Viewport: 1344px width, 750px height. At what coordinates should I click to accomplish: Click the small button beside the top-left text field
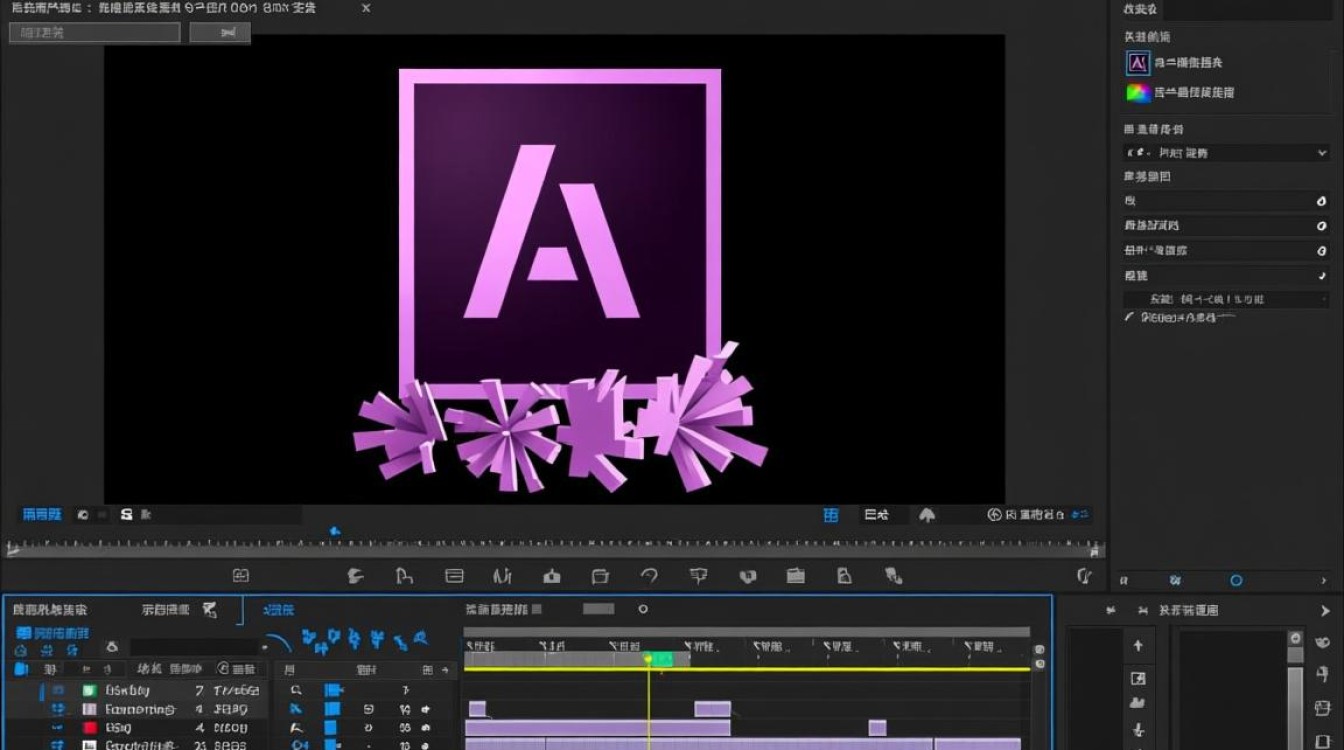tap(219, 33)
